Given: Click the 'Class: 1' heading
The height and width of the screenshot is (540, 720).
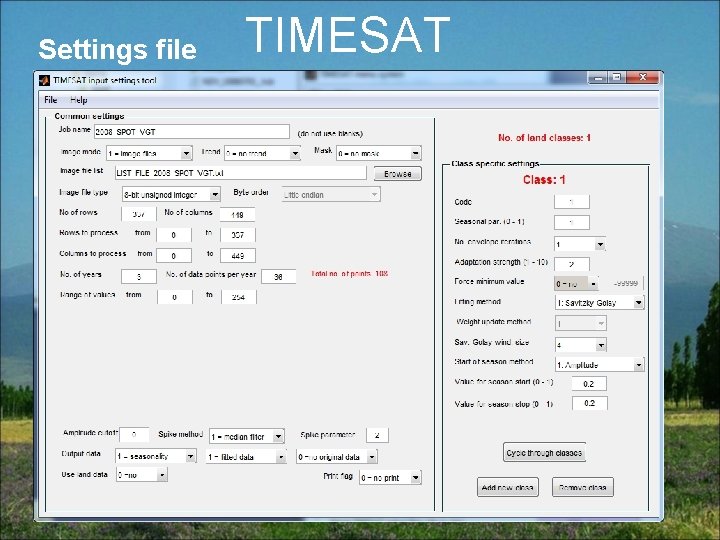Looking at the screenshot, I should click(x=544, y=180).
